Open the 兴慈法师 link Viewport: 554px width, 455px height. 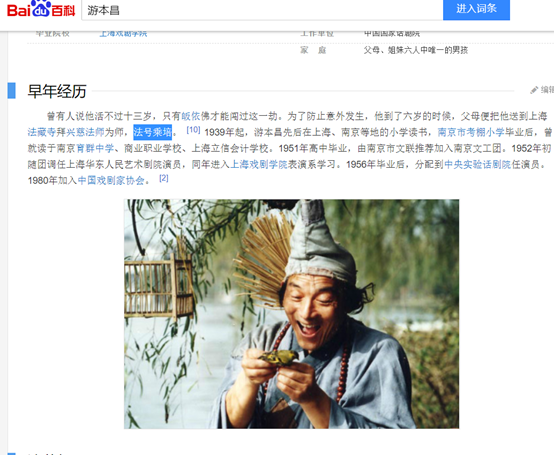(85, 132)
